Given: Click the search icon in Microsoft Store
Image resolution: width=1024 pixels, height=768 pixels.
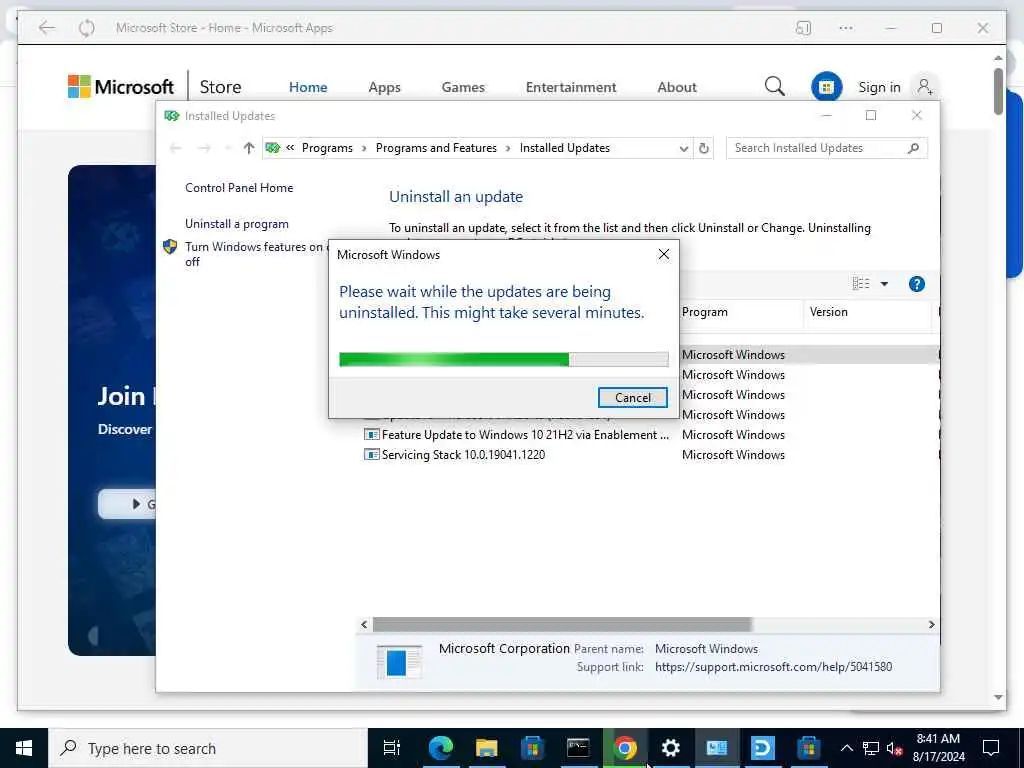Looking at the screenshot, I should point(775,86).
